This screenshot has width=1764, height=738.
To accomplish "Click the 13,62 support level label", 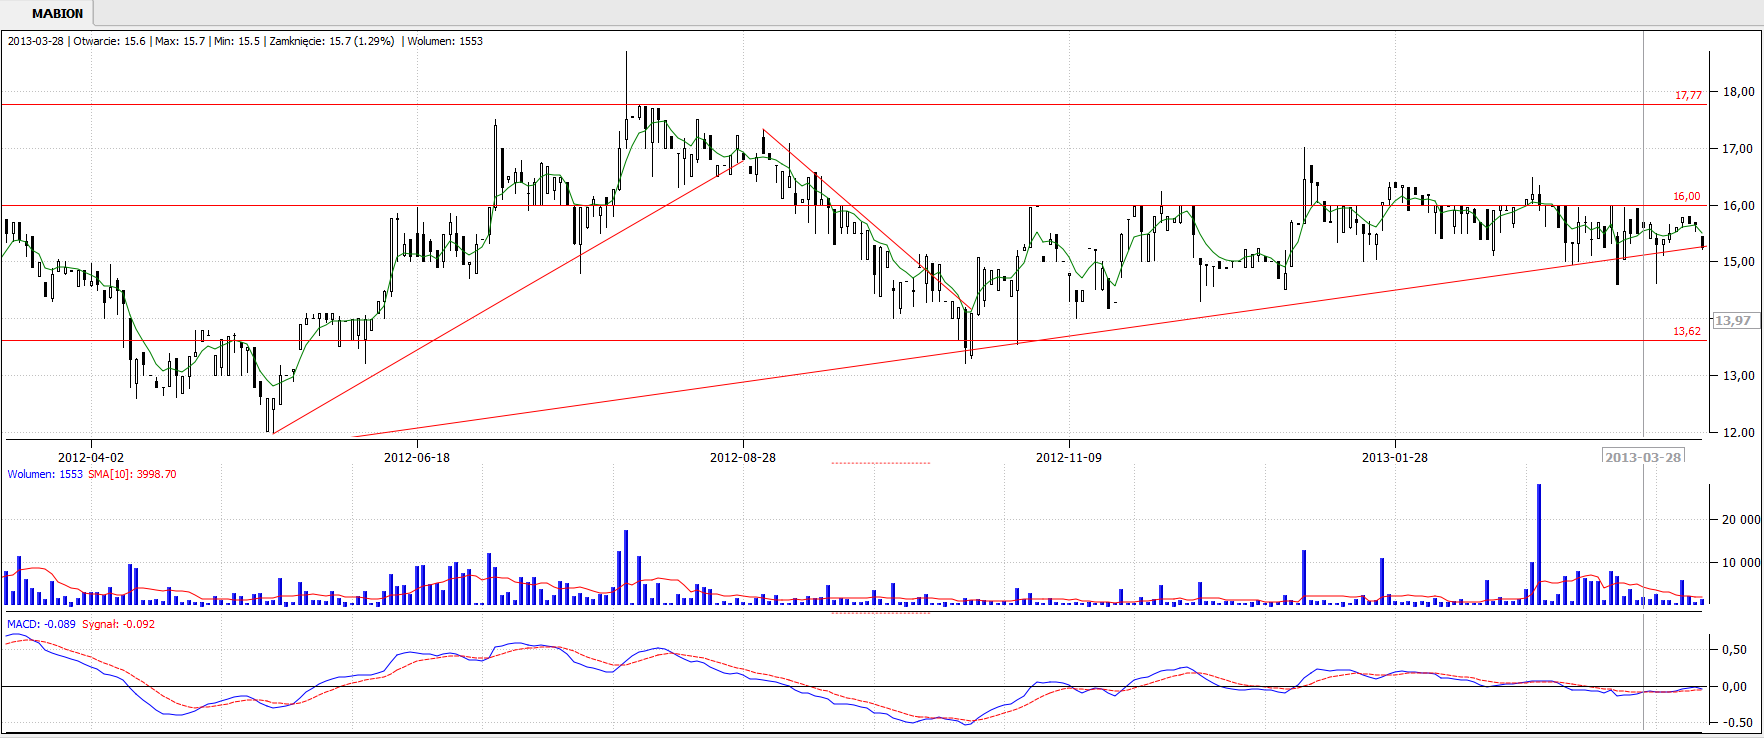I will pyautogui.click(x=1686, y=331).
